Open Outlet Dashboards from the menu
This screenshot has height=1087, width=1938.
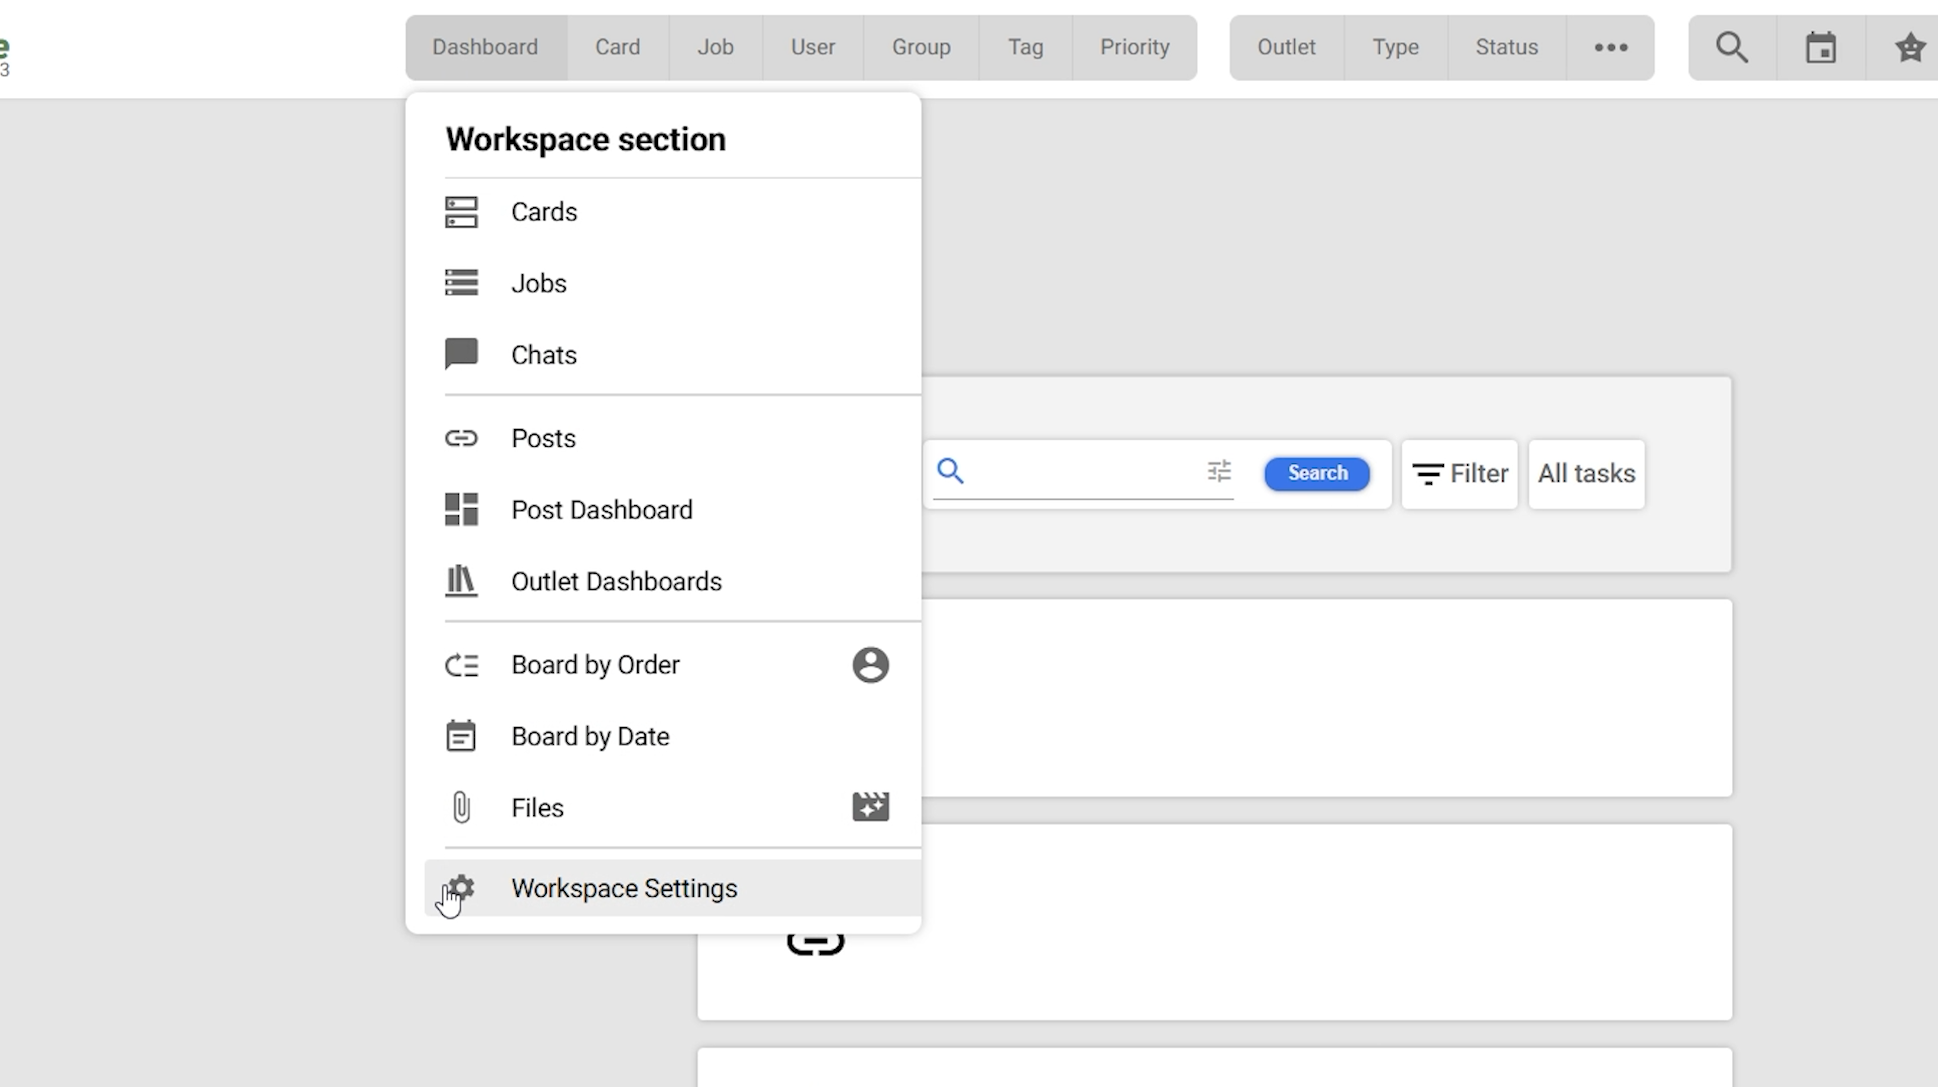pos(616,582)
